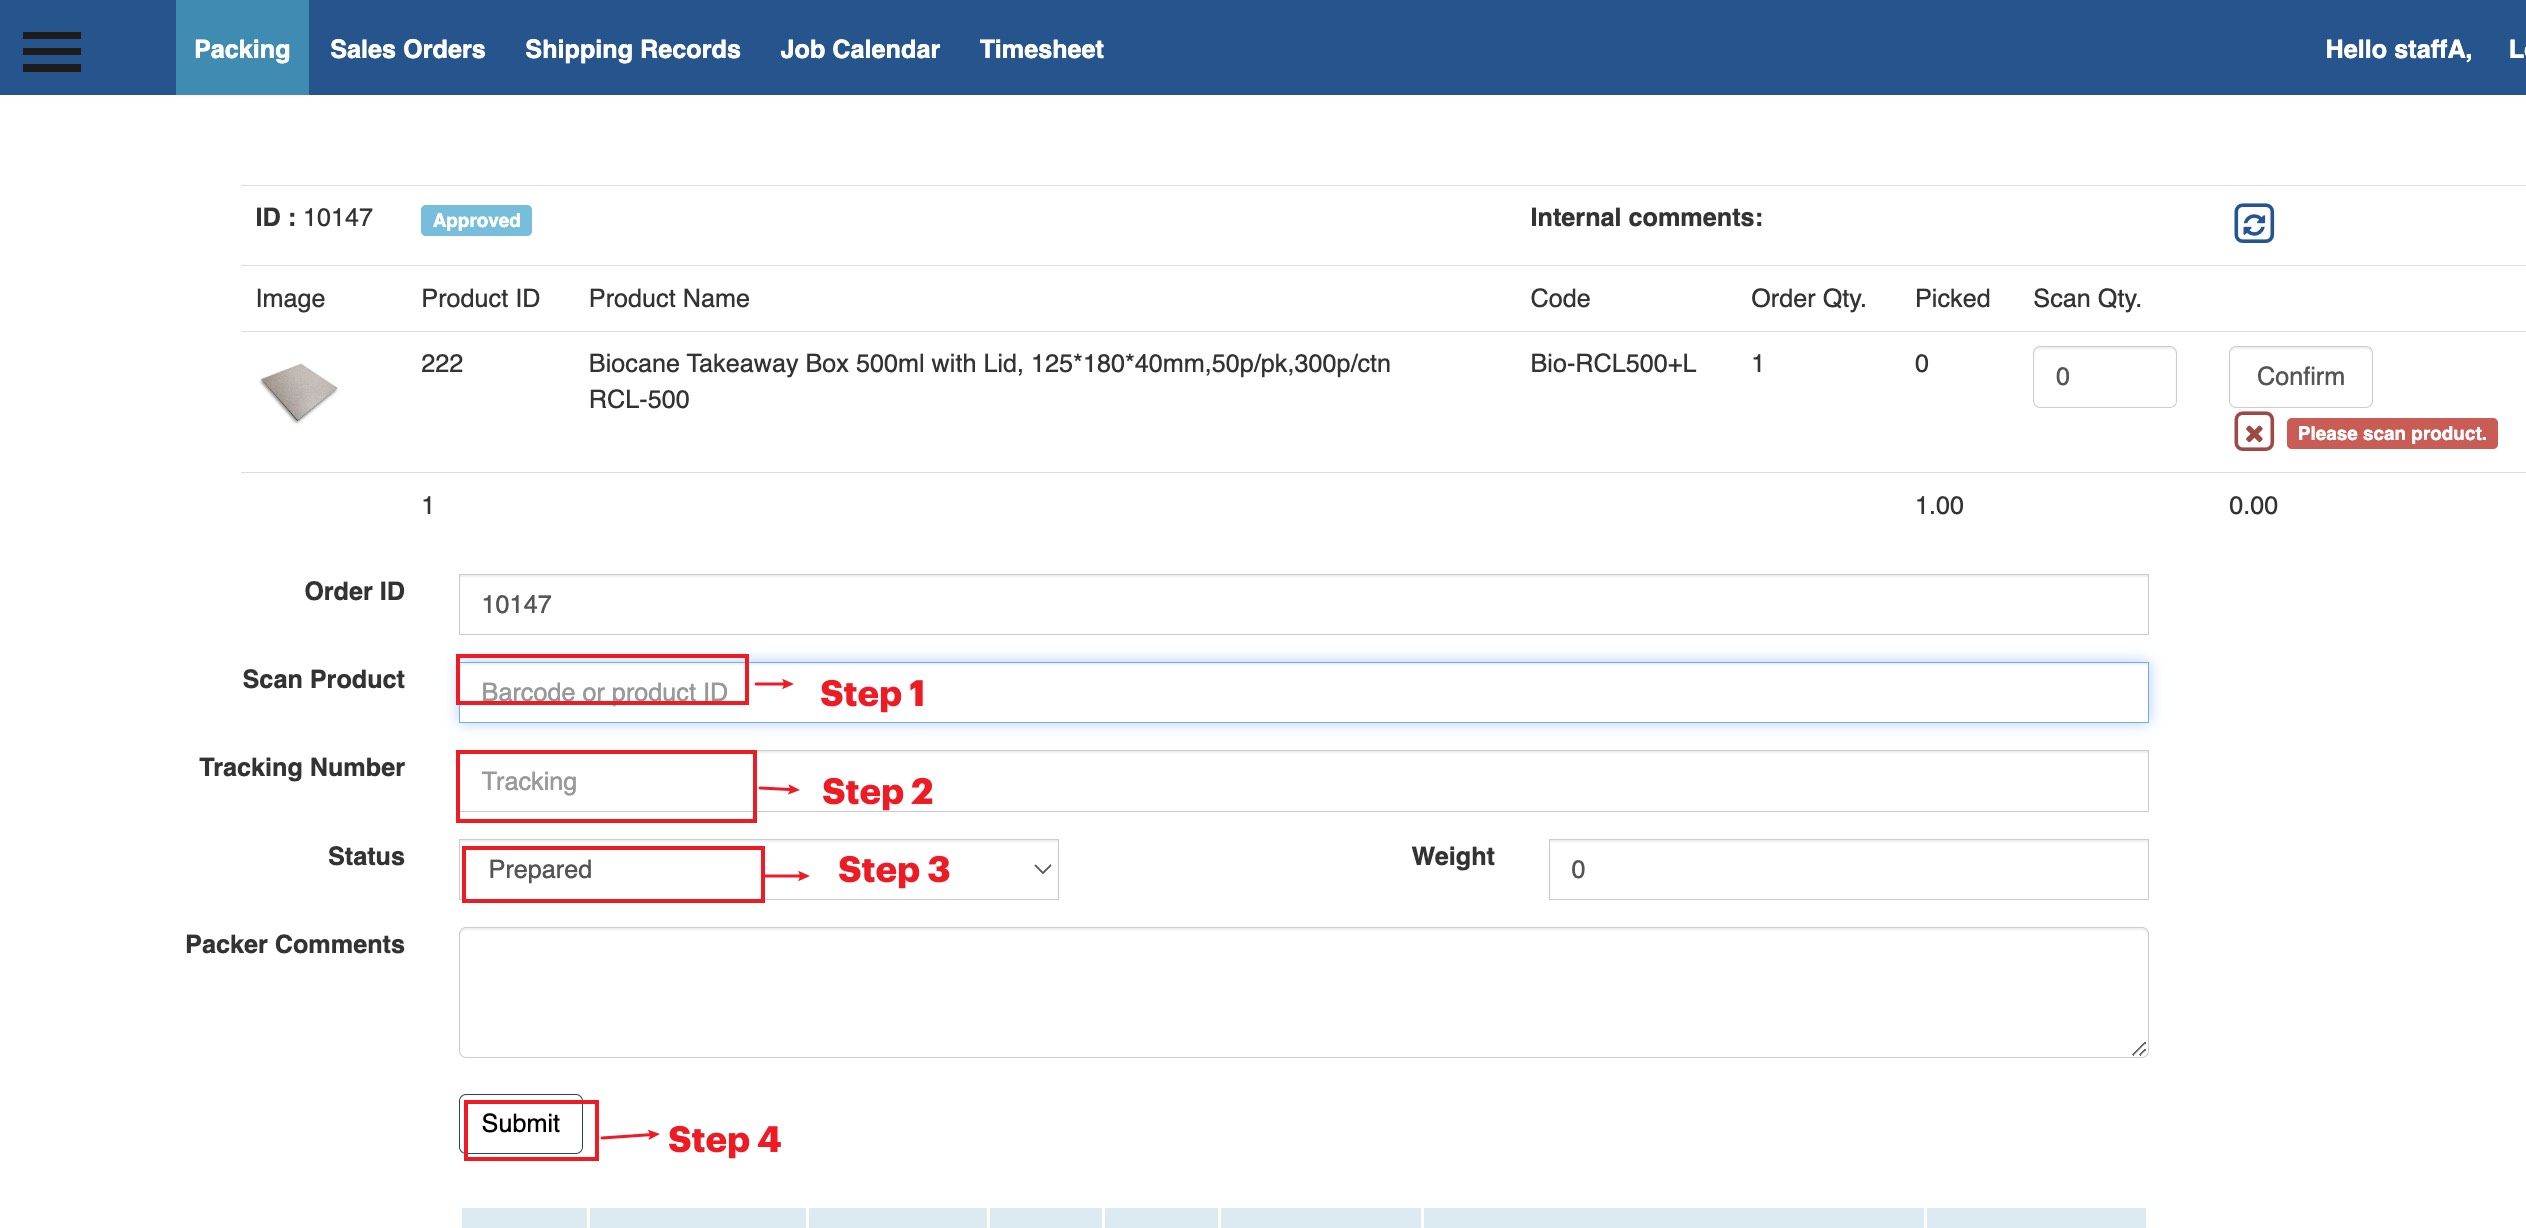The height and width of the screenshot is (1228, 2526).
Task: Click the red X error icon
Action: pyautogui.click(x=2251, y=435)
